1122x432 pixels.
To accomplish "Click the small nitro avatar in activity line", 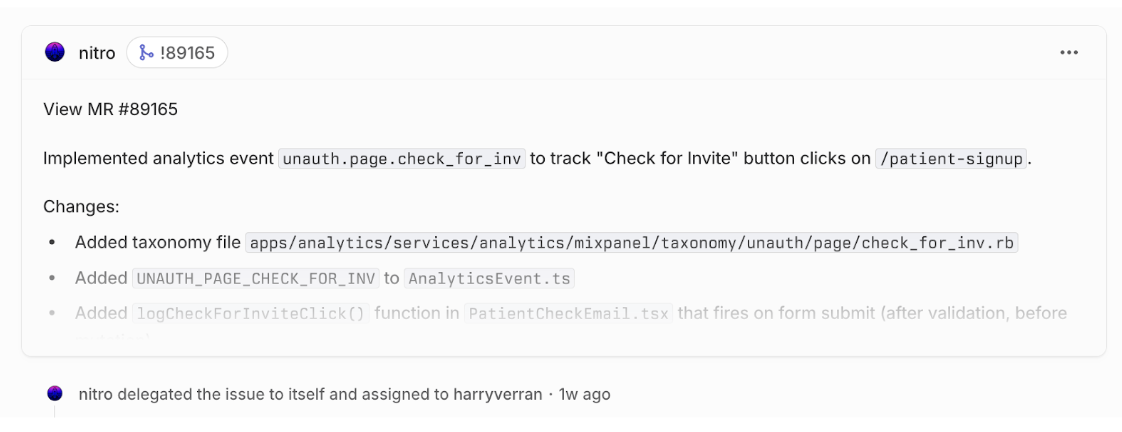I will click(x=55, y=394).
